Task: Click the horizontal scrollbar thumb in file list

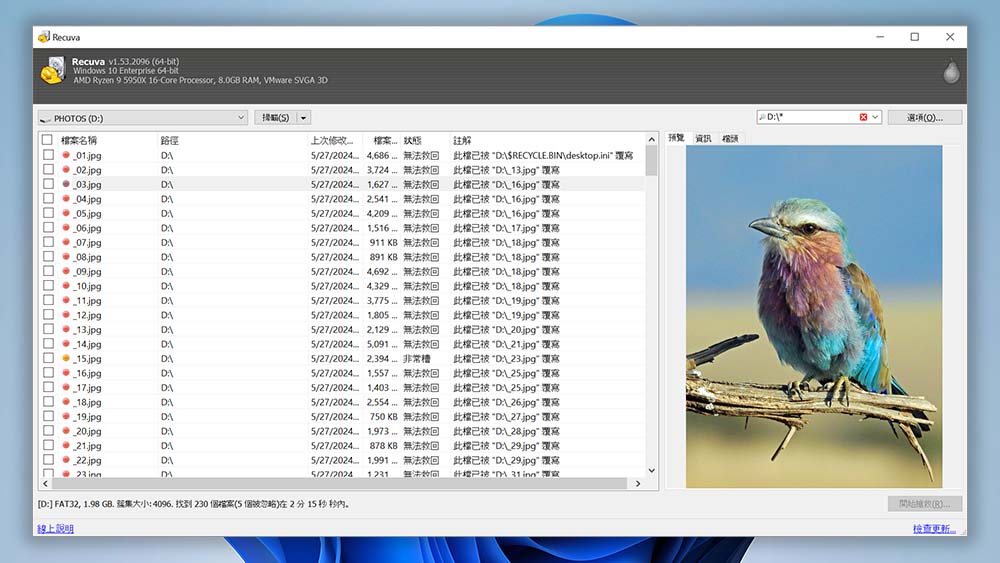Action: pos(339,483)
